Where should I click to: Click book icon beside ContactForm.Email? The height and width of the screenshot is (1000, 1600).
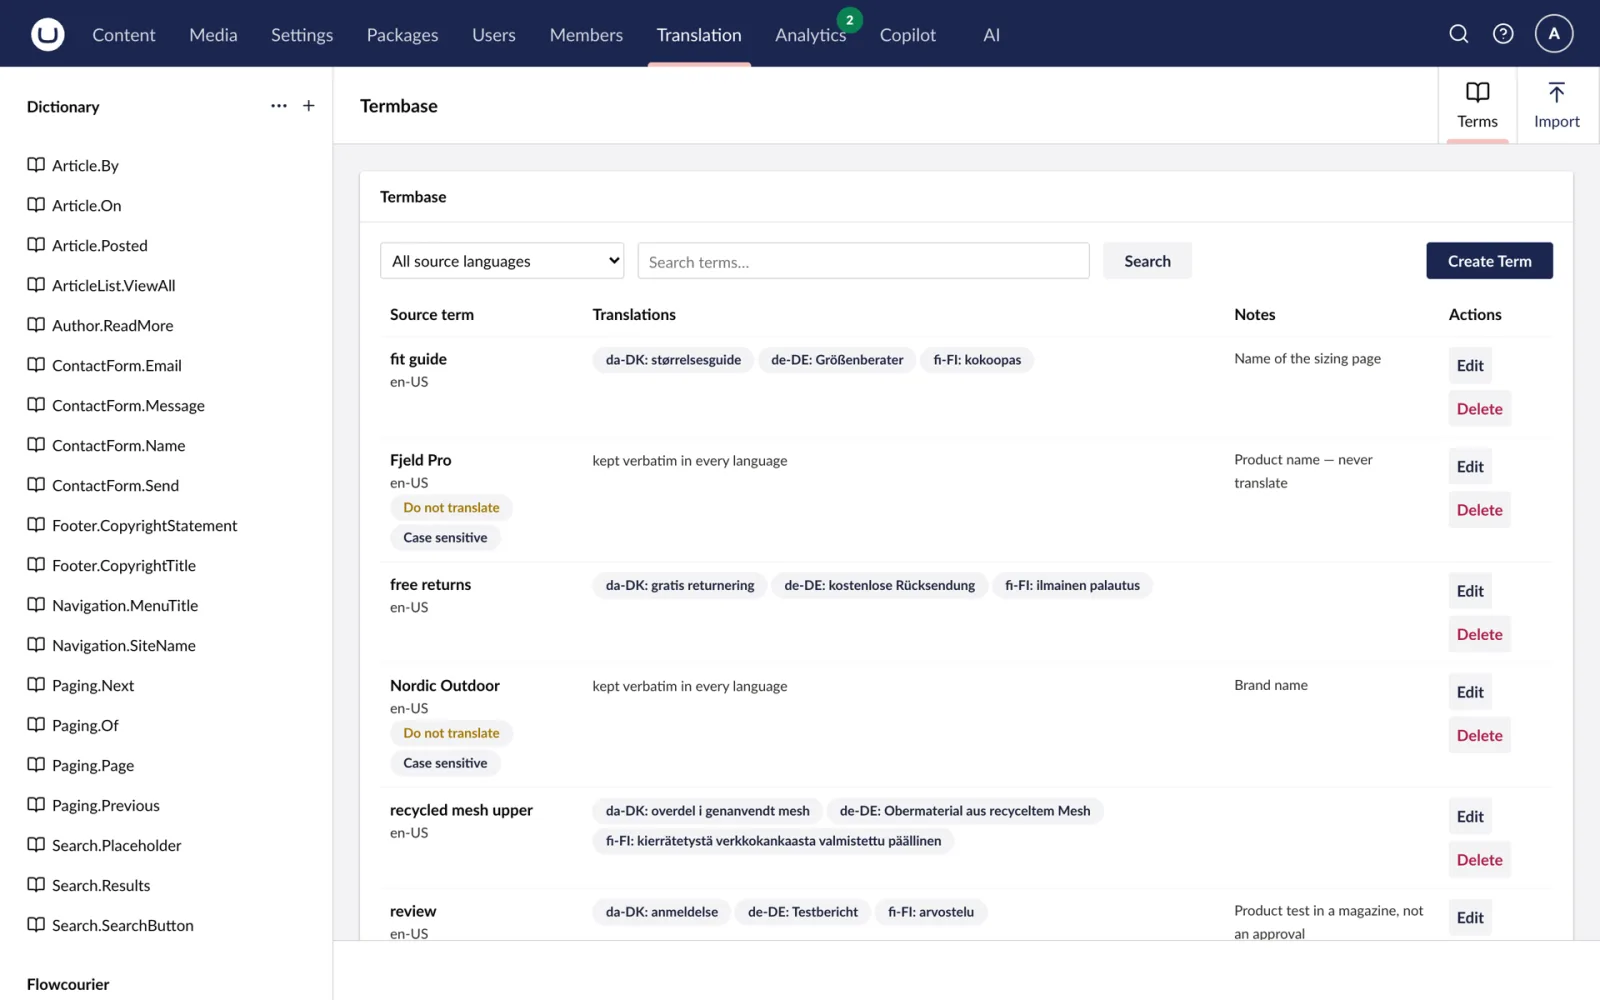coord(36,365)
